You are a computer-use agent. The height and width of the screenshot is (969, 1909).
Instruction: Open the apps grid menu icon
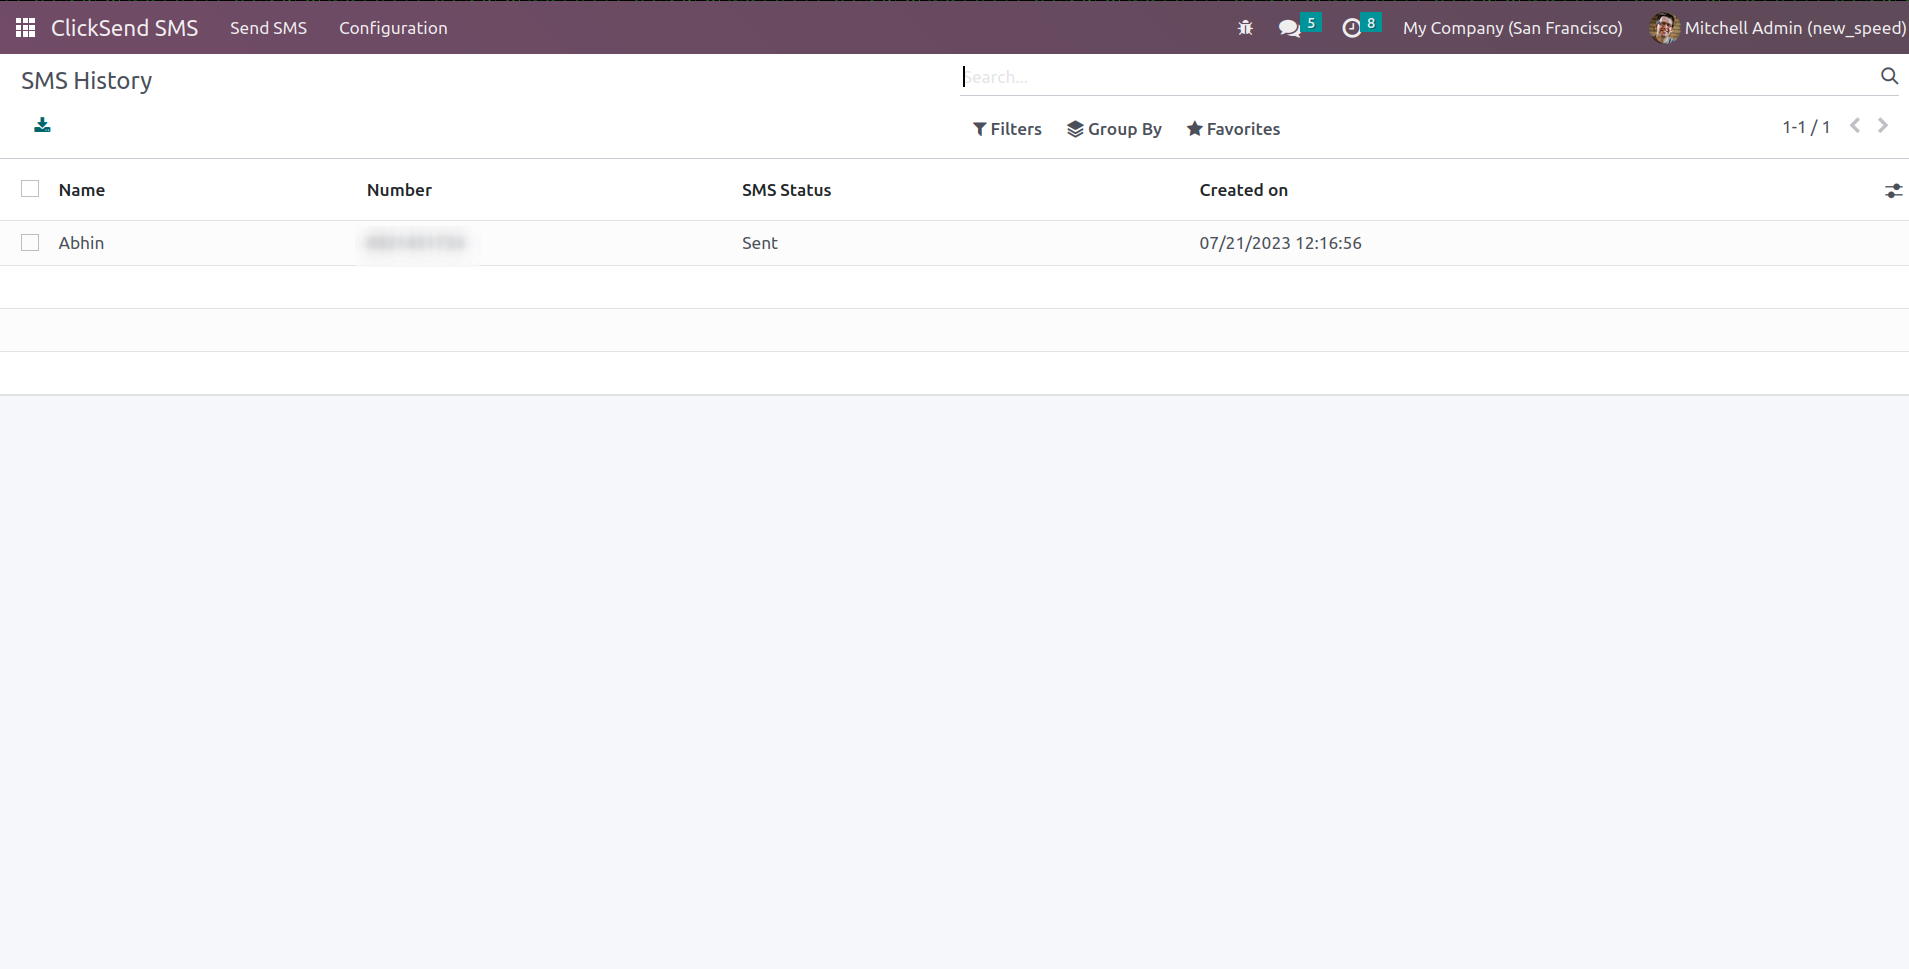tap(26, 28)
